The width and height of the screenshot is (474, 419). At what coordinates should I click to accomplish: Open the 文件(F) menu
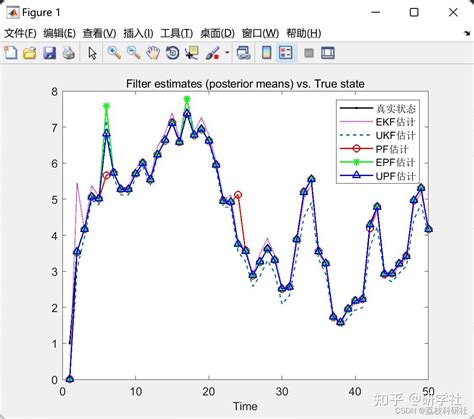pyautogui.click(x=20, y=33)
